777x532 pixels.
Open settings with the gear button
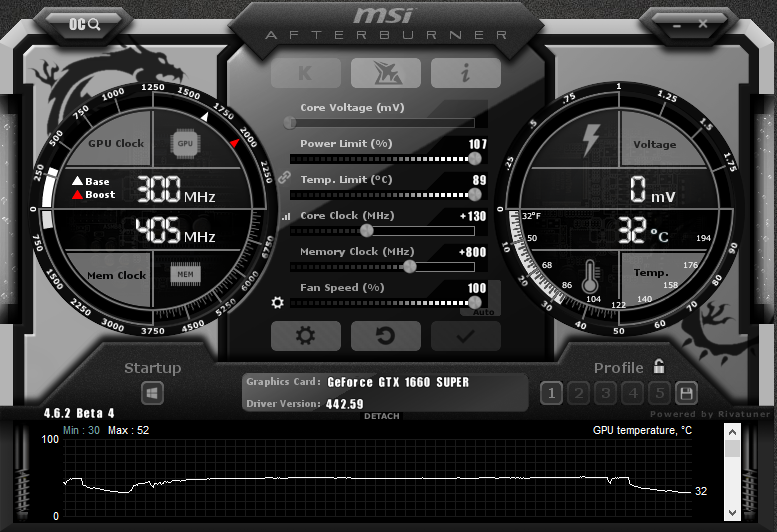click(305, 336)
